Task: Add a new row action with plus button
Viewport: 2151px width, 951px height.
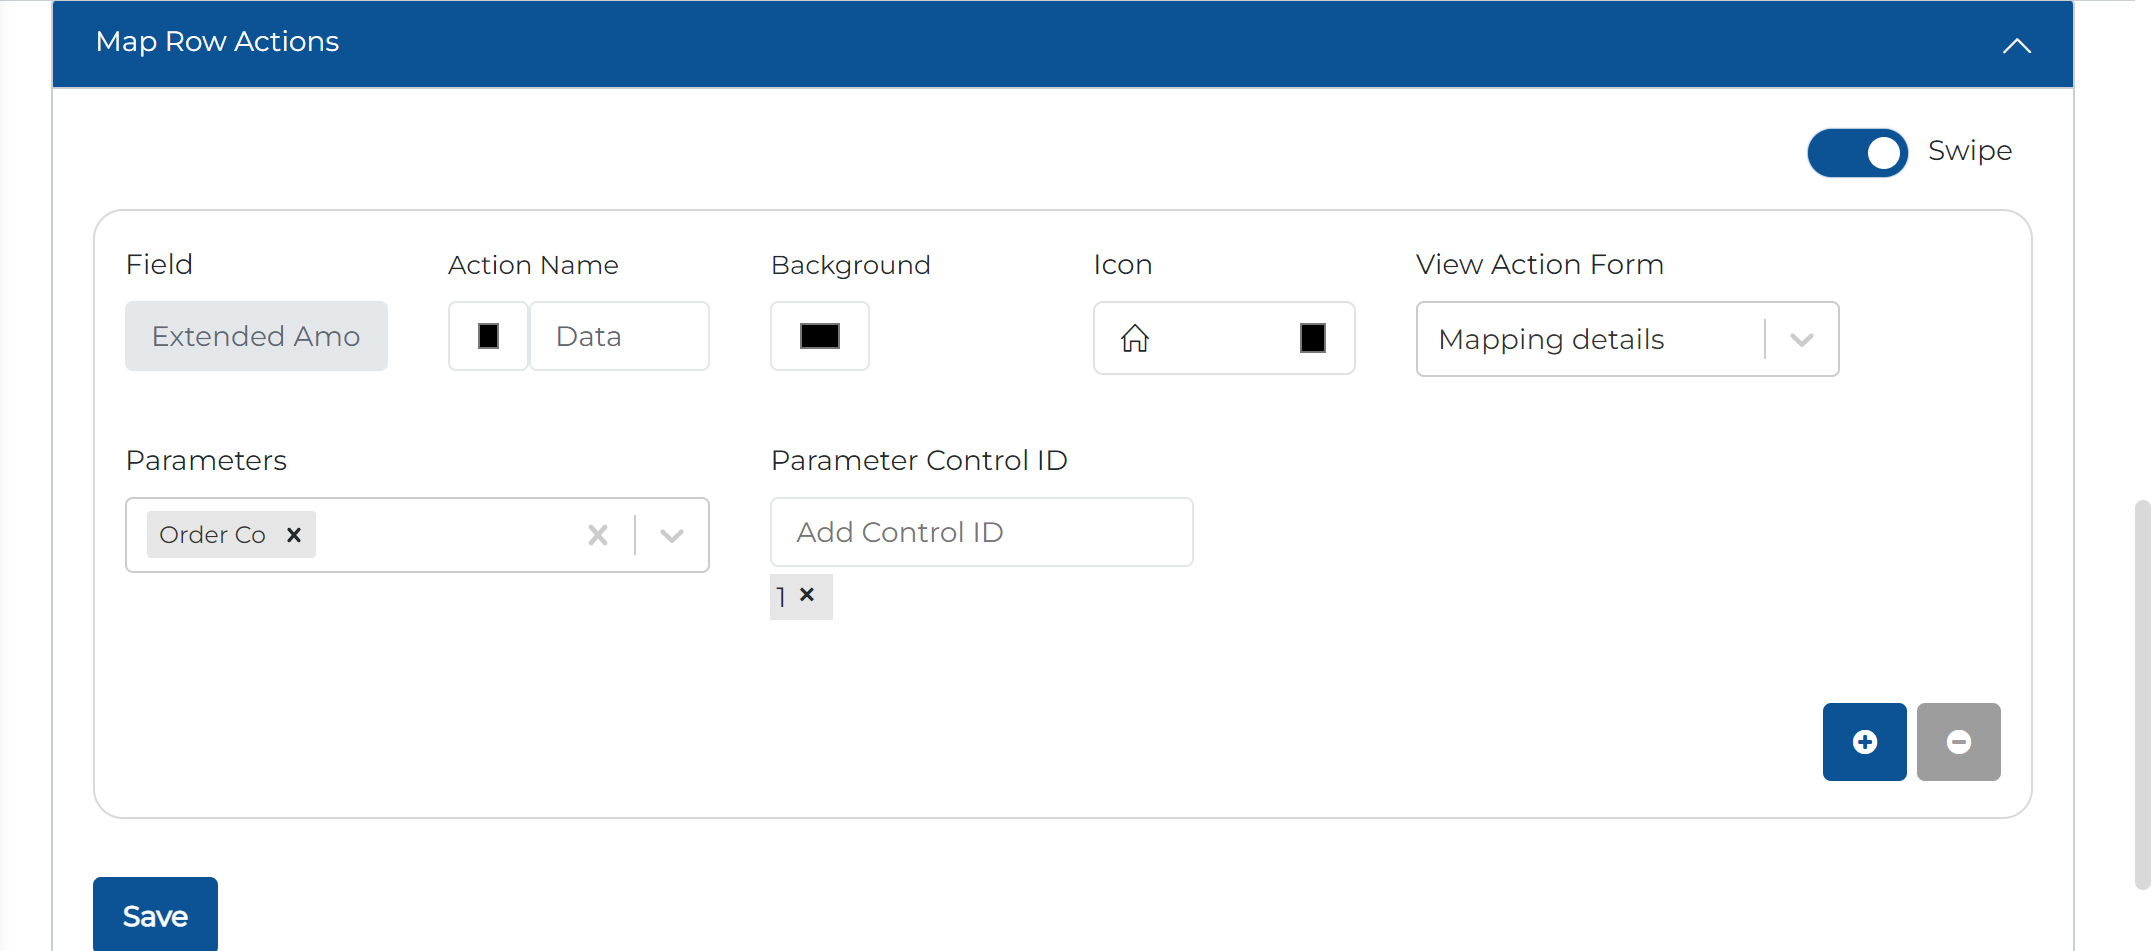Action: (x=1864, y=742)
